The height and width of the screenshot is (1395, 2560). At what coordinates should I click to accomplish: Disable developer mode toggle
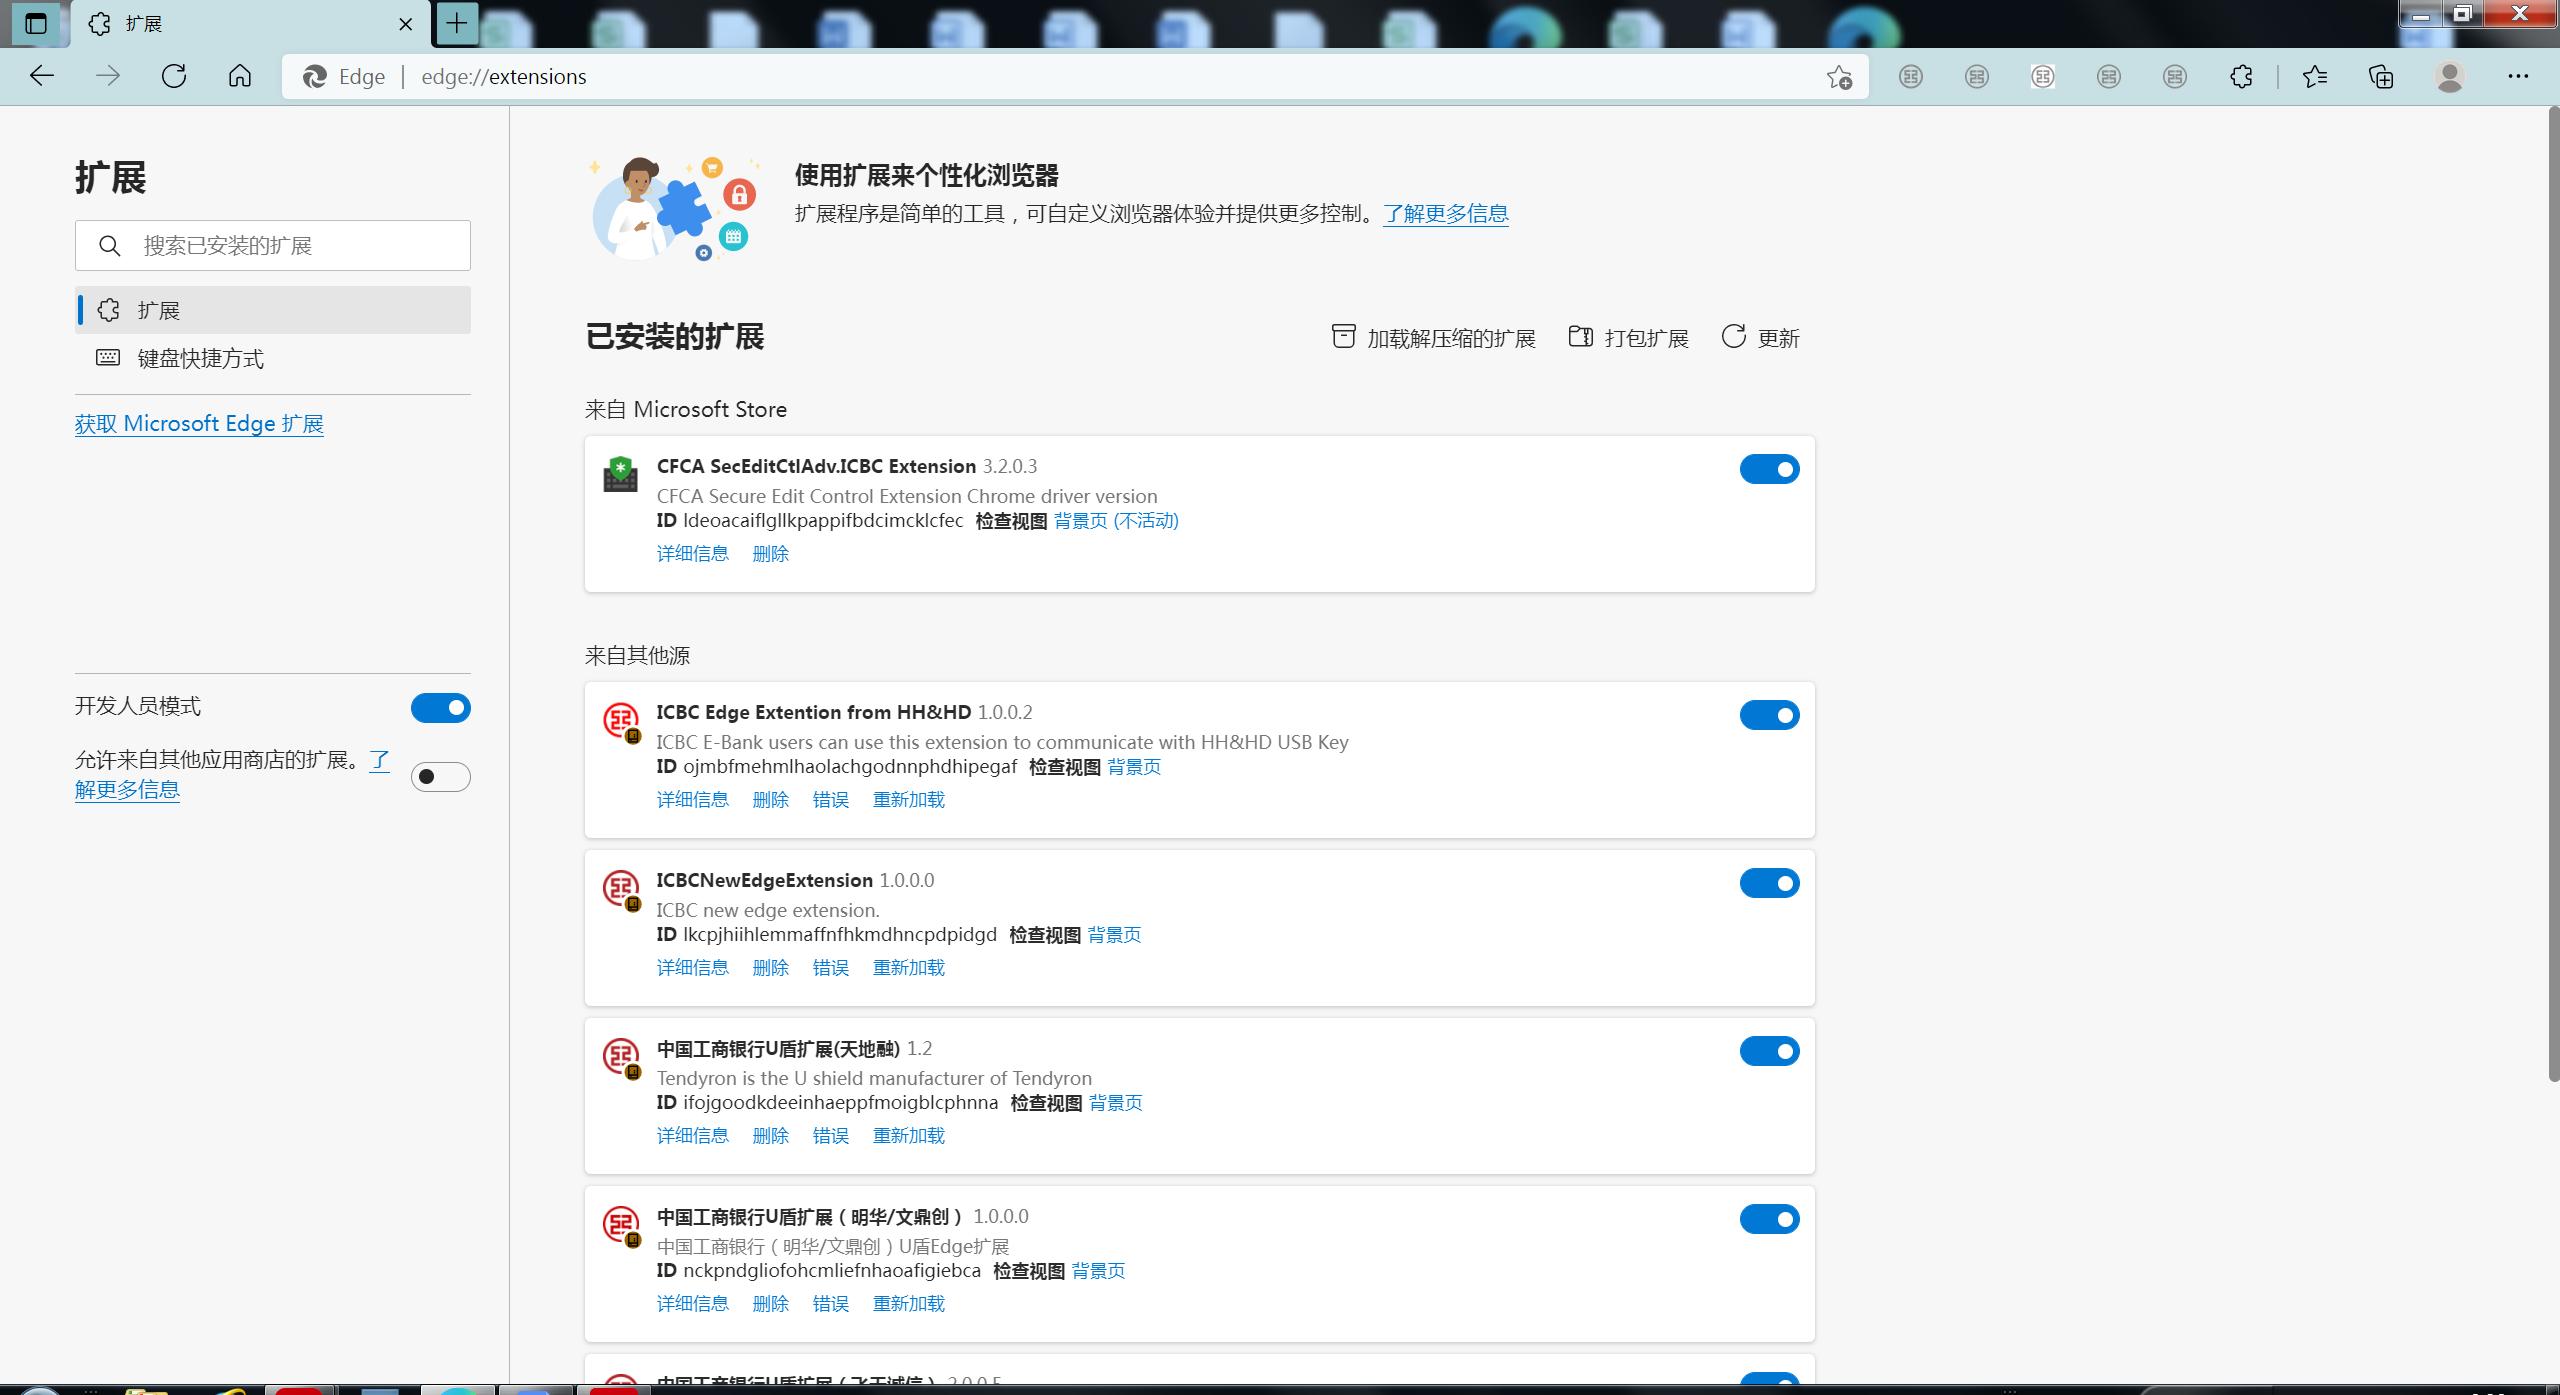tap(440, 708)
